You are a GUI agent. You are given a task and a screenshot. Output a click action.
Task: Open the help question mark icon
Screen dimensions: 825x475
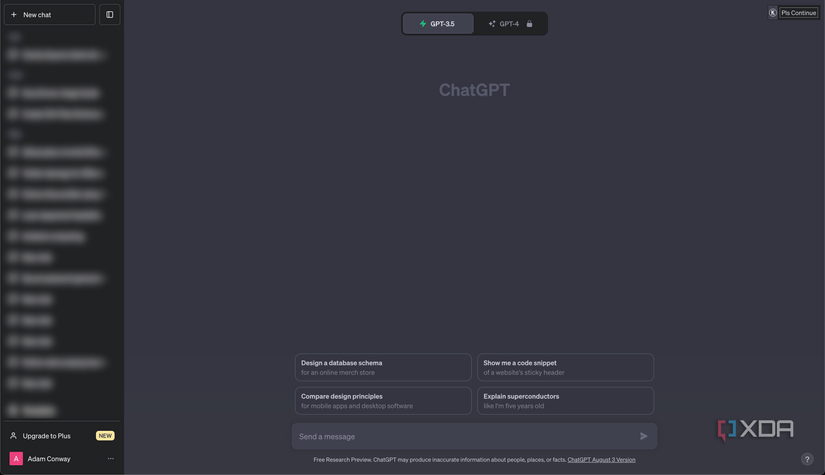tap(807, 459)
